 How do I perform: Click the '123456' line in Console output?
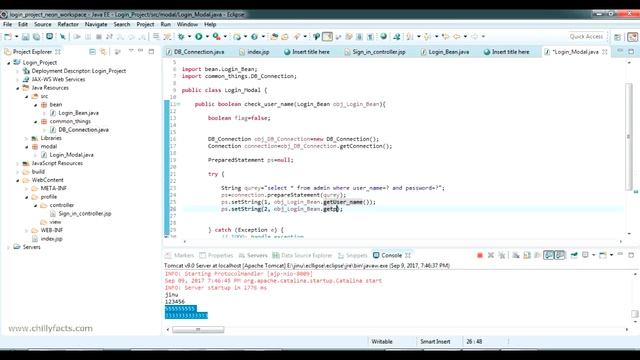tap(175, 302)
